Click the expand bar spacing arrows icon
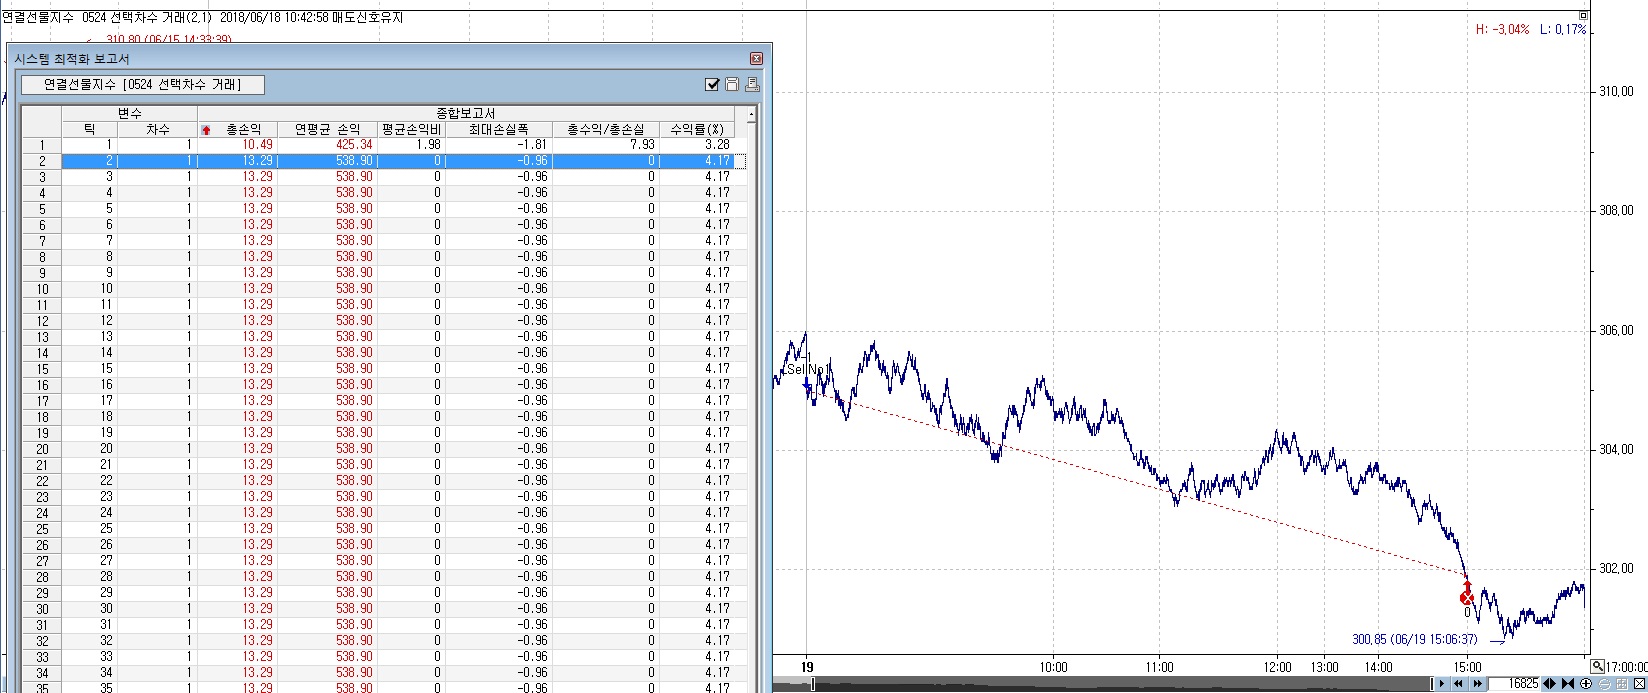Viewport: 1648px width, 693px height. point(1549,684)
